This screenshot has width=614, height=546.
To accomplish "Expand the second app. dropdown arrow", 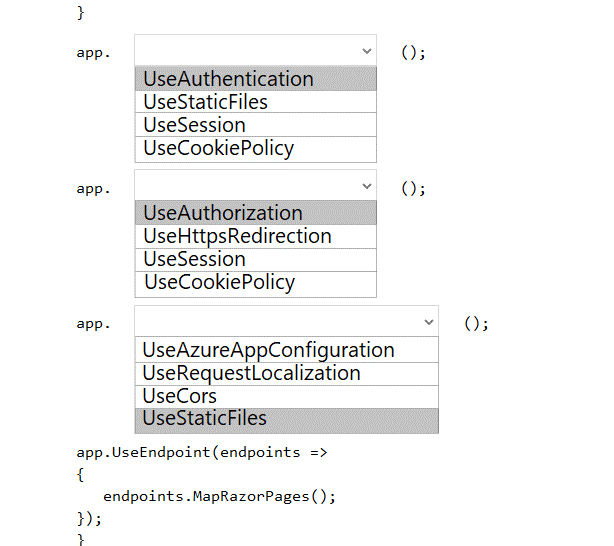I will pyautogui.click(x=366, y=187).
